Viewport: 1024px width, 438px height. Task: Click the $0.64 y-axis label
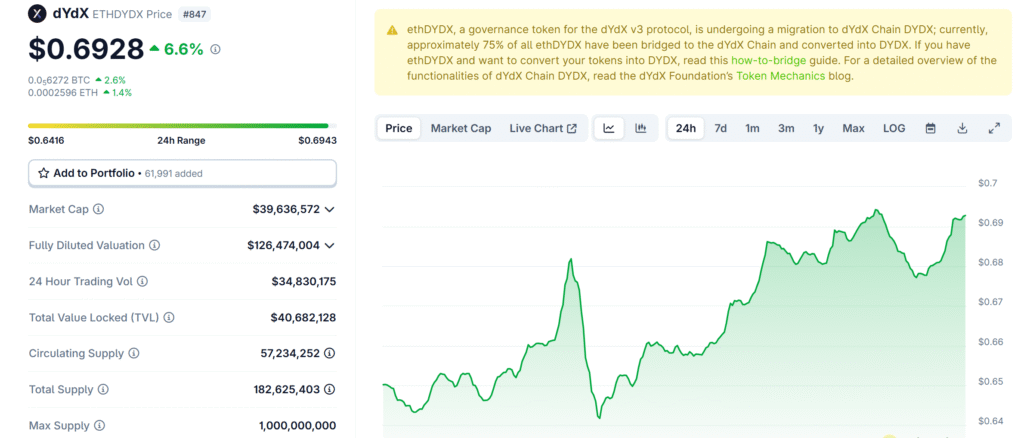(x=991, y=421)
